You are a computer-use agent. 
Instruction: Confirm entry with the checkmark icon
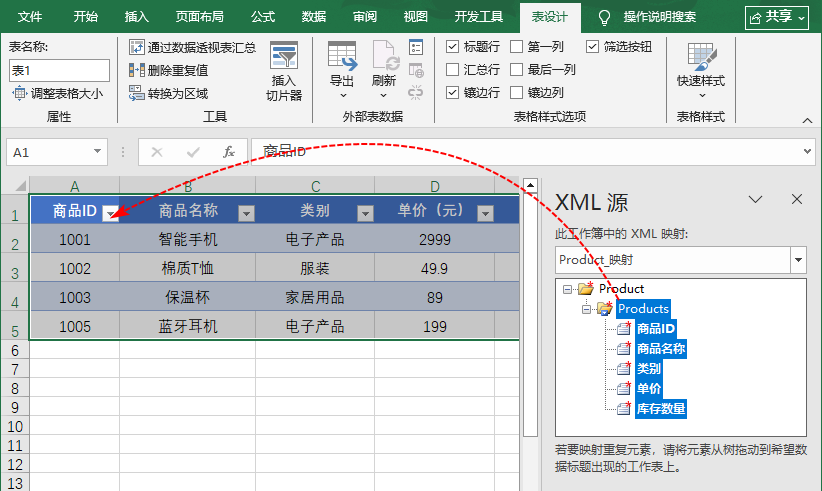193,152
